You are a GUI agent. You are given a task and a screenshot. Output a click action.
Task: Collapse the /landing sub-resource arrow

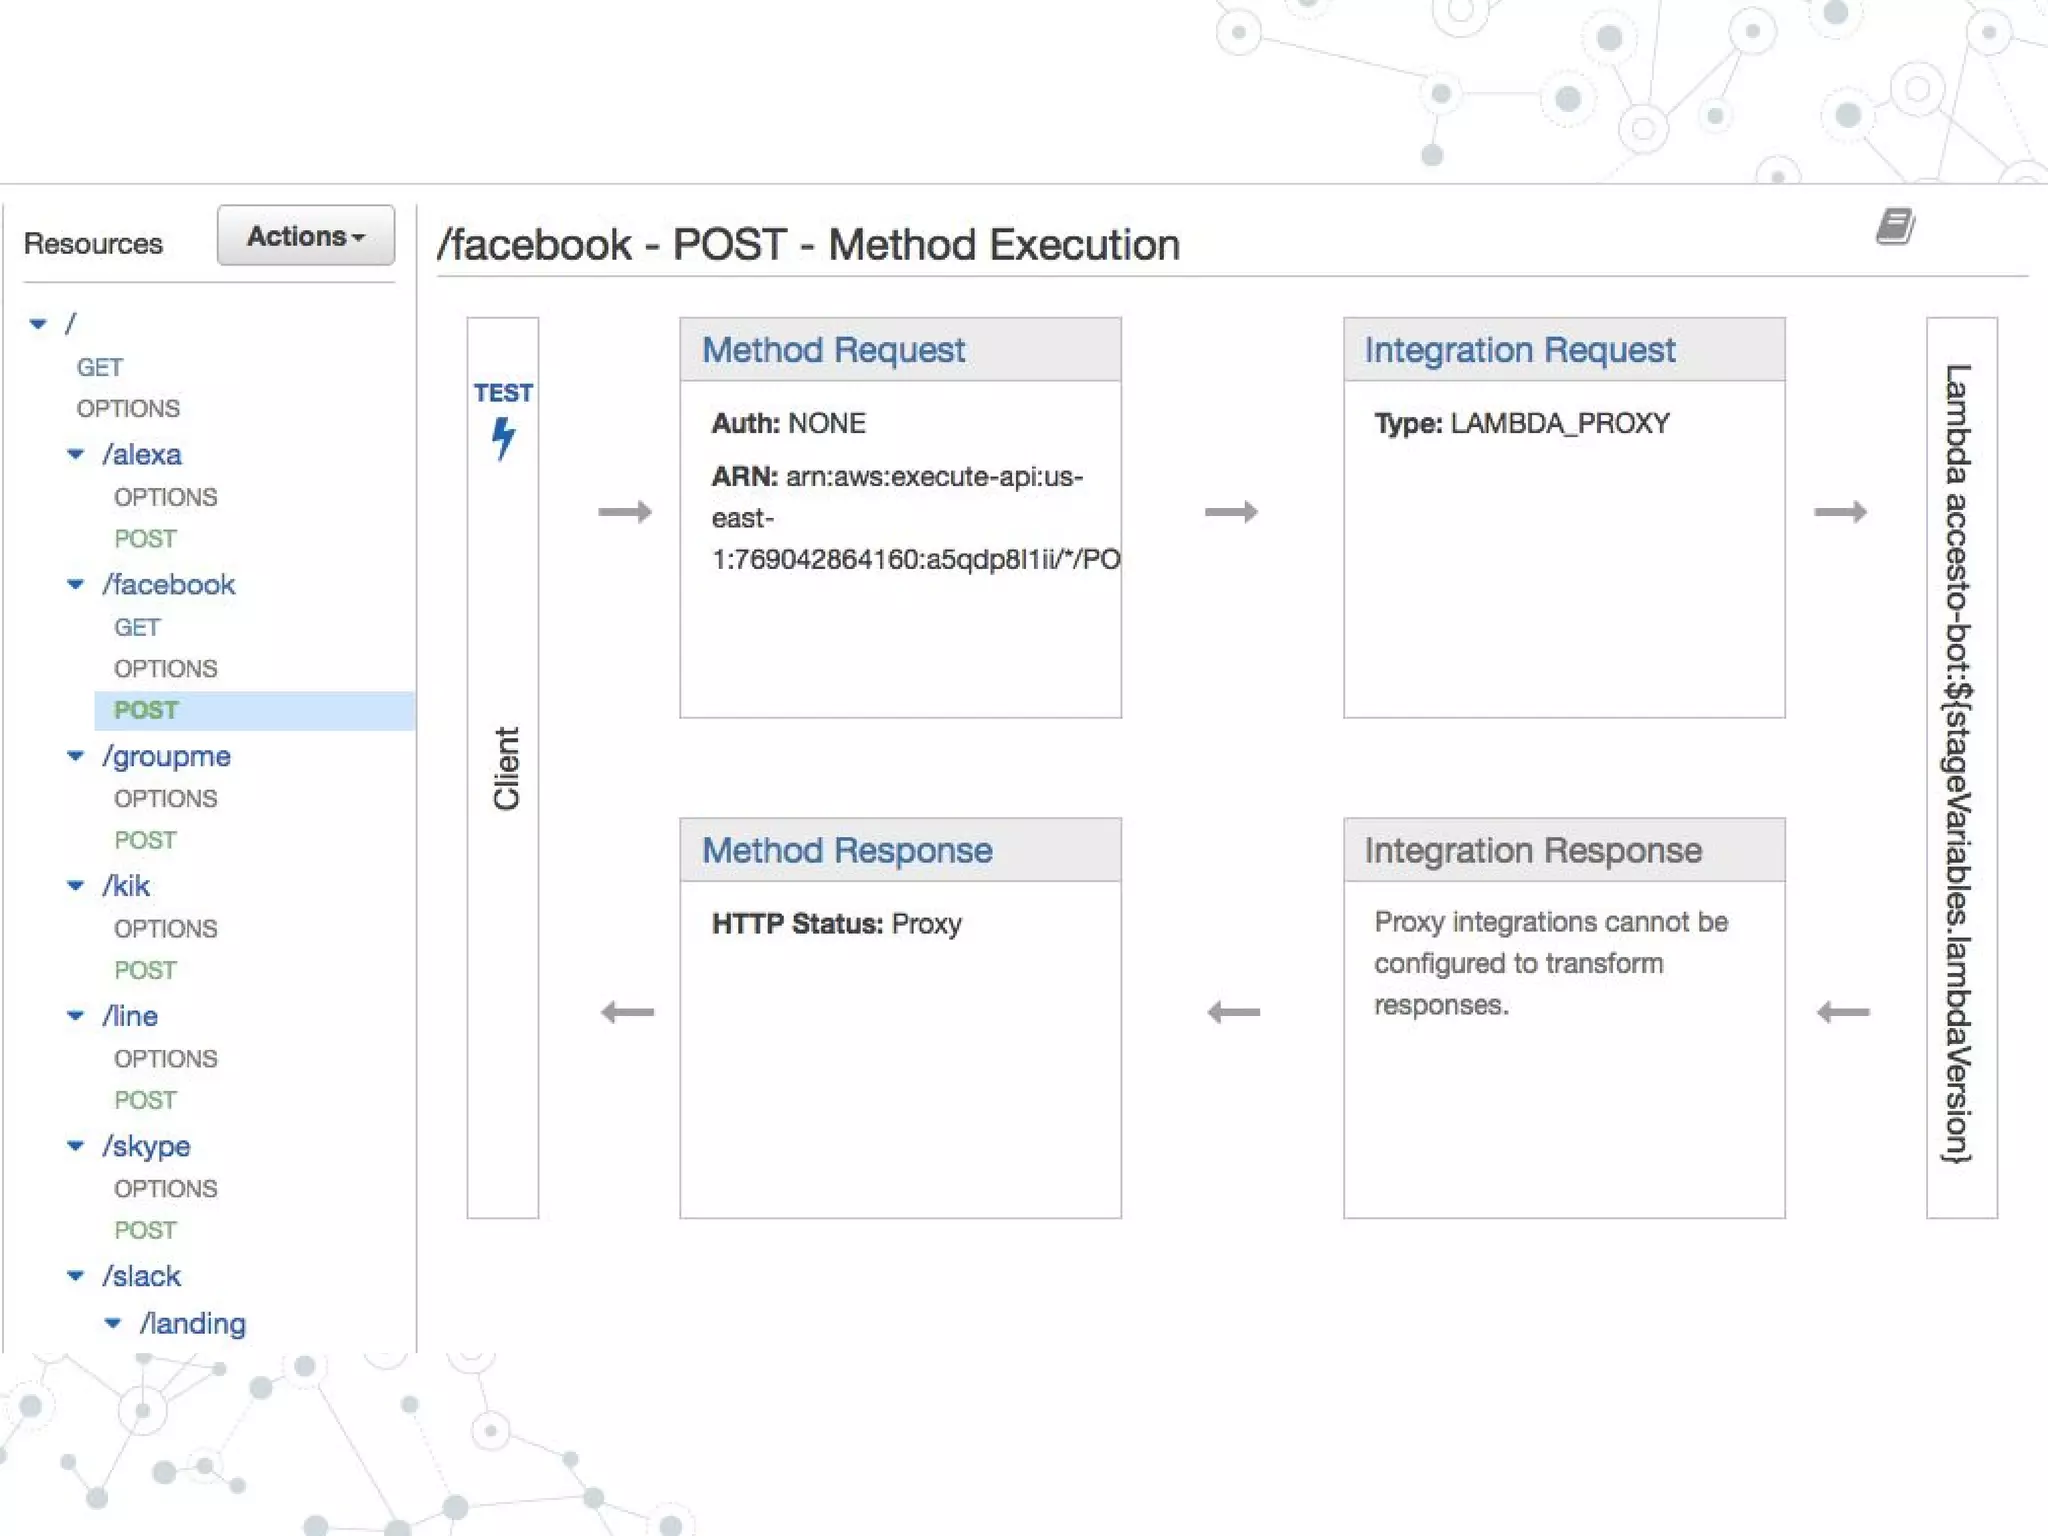[x=113, y=1324]
